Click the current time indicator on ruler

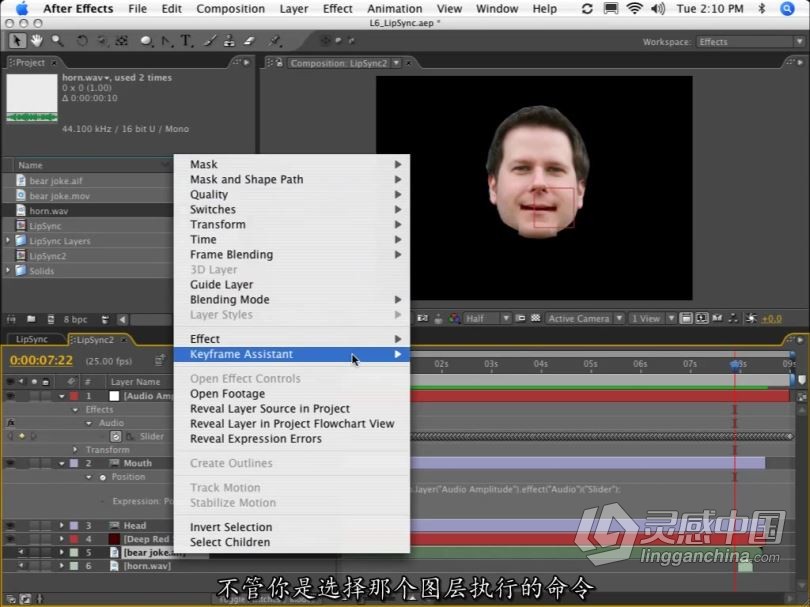pyautogui.click(x=736, y=365)
